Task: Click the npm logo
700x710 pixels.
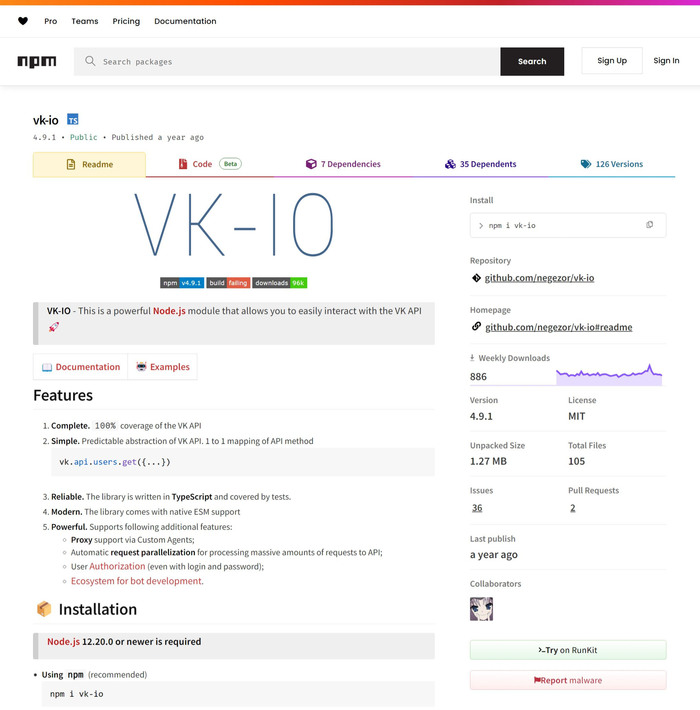Action: pyautogui.click(x=37, y=62)
